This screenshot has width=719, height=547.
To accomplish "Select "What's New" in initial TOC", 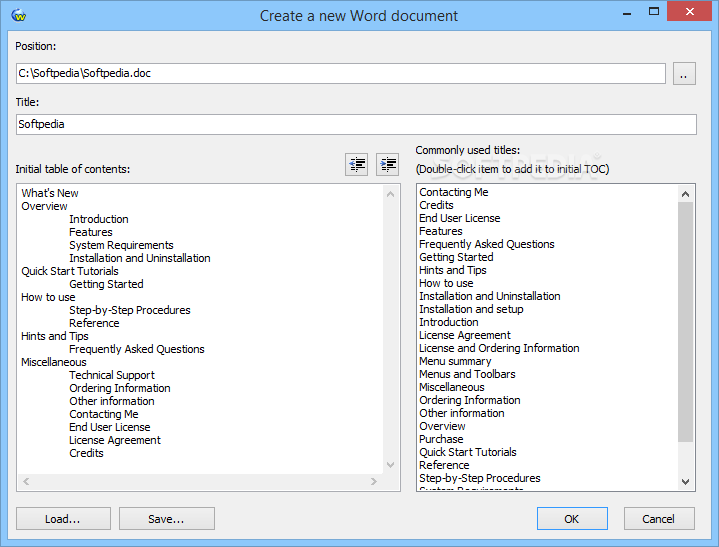I will point(50,193).
